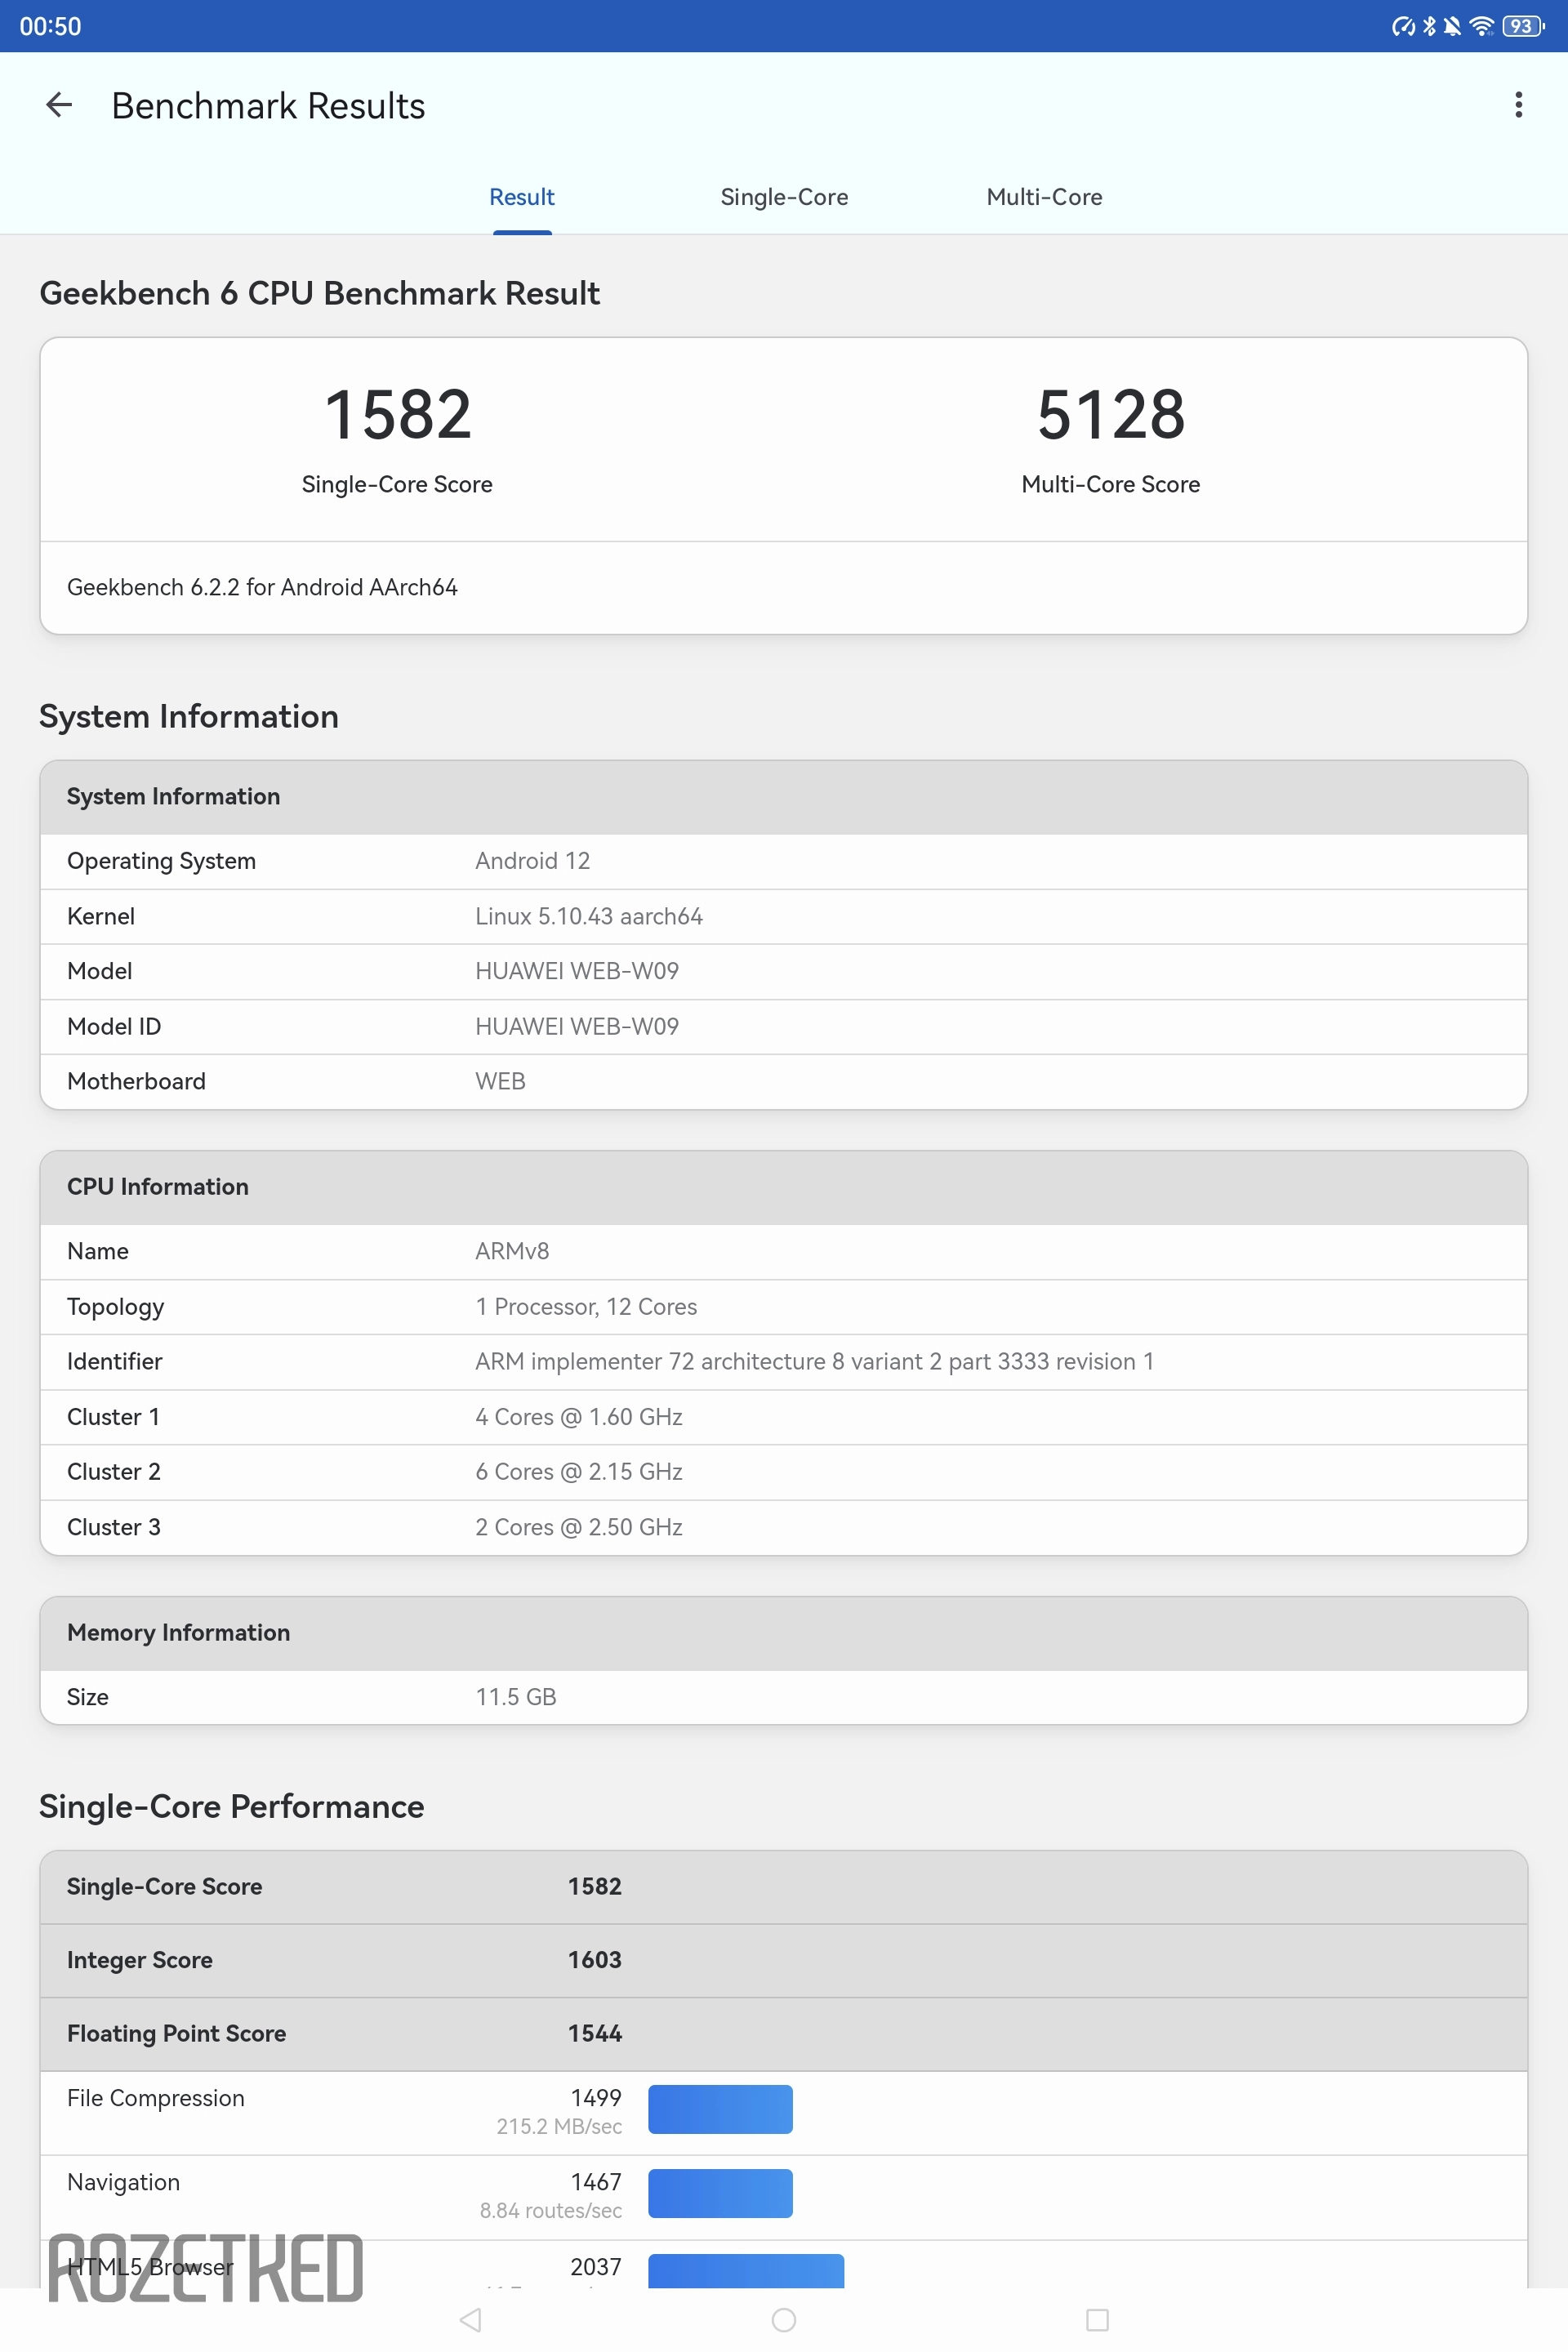Tap the HTML5 Browser score 2037

(596, 2267)
